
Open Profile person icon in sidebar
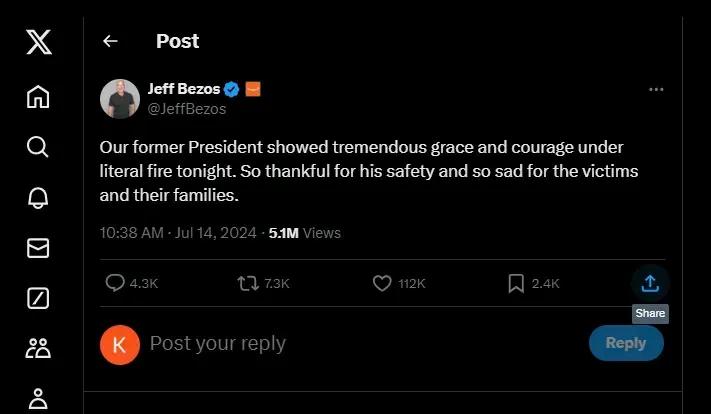click(x=38, y=397)
